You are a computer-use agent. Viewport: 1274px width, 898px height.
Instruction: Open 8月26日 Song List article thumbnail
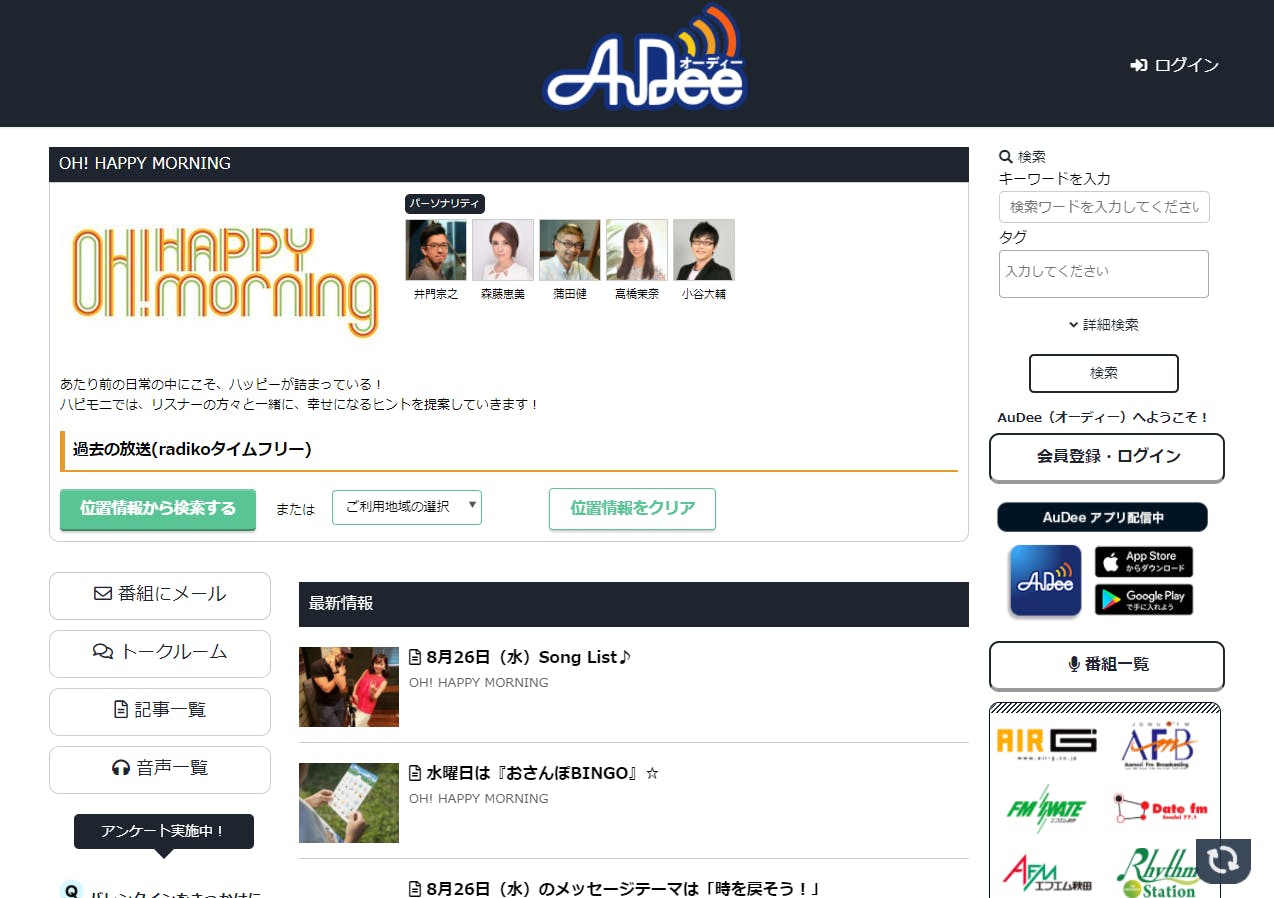pyautogui.click(x=349, y=687)
